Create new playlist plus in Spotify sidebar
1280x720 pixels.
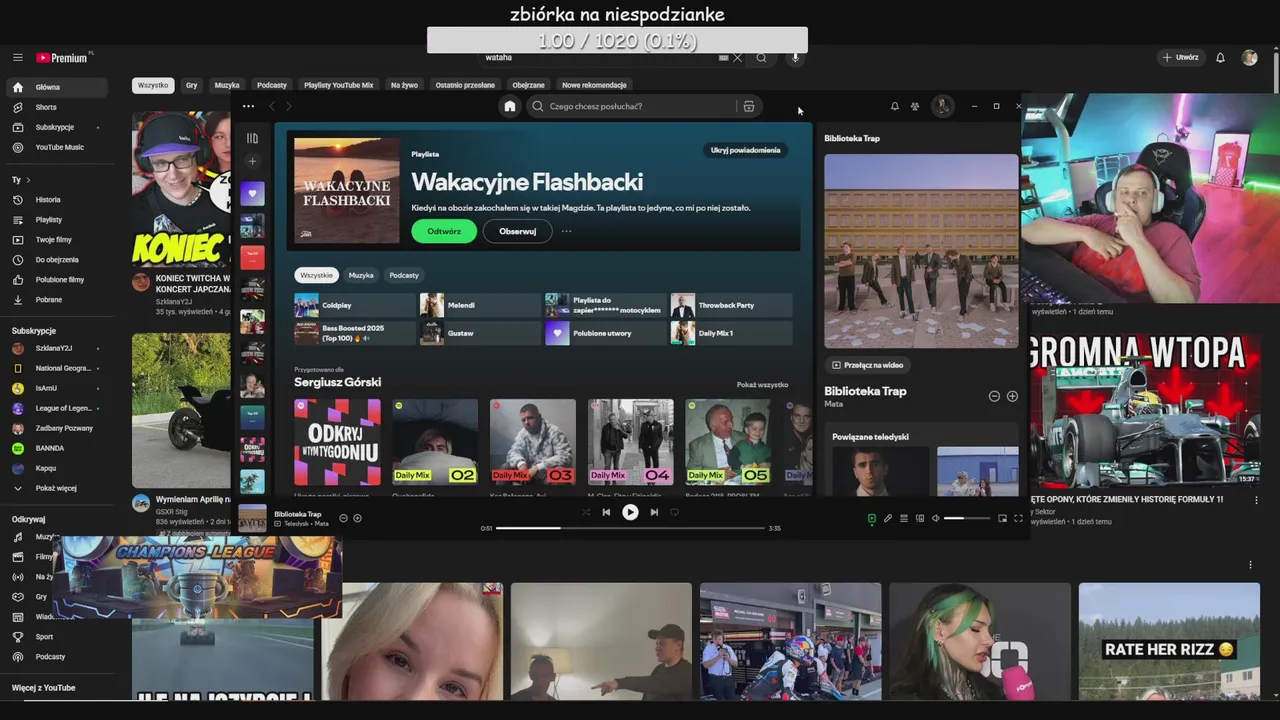(x=252, y=161)
